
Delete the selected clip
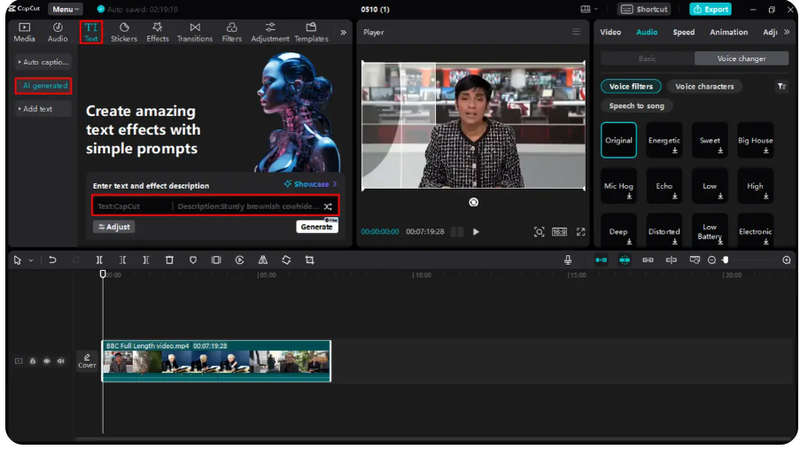click(169, 260)
